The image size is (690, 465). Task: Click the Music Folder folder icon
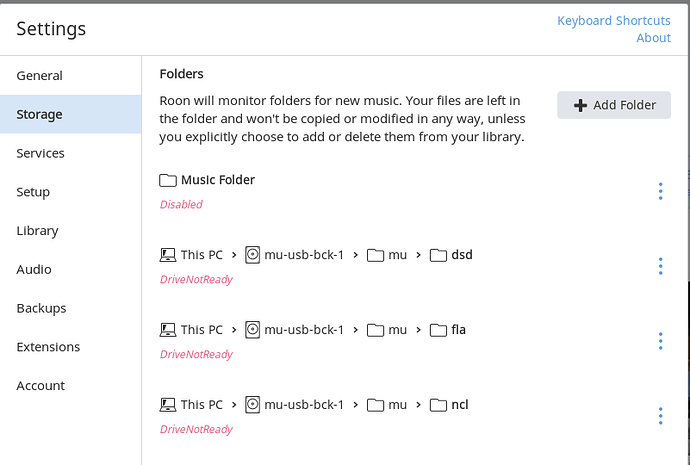pyautogui.click(x=168, y=180)
